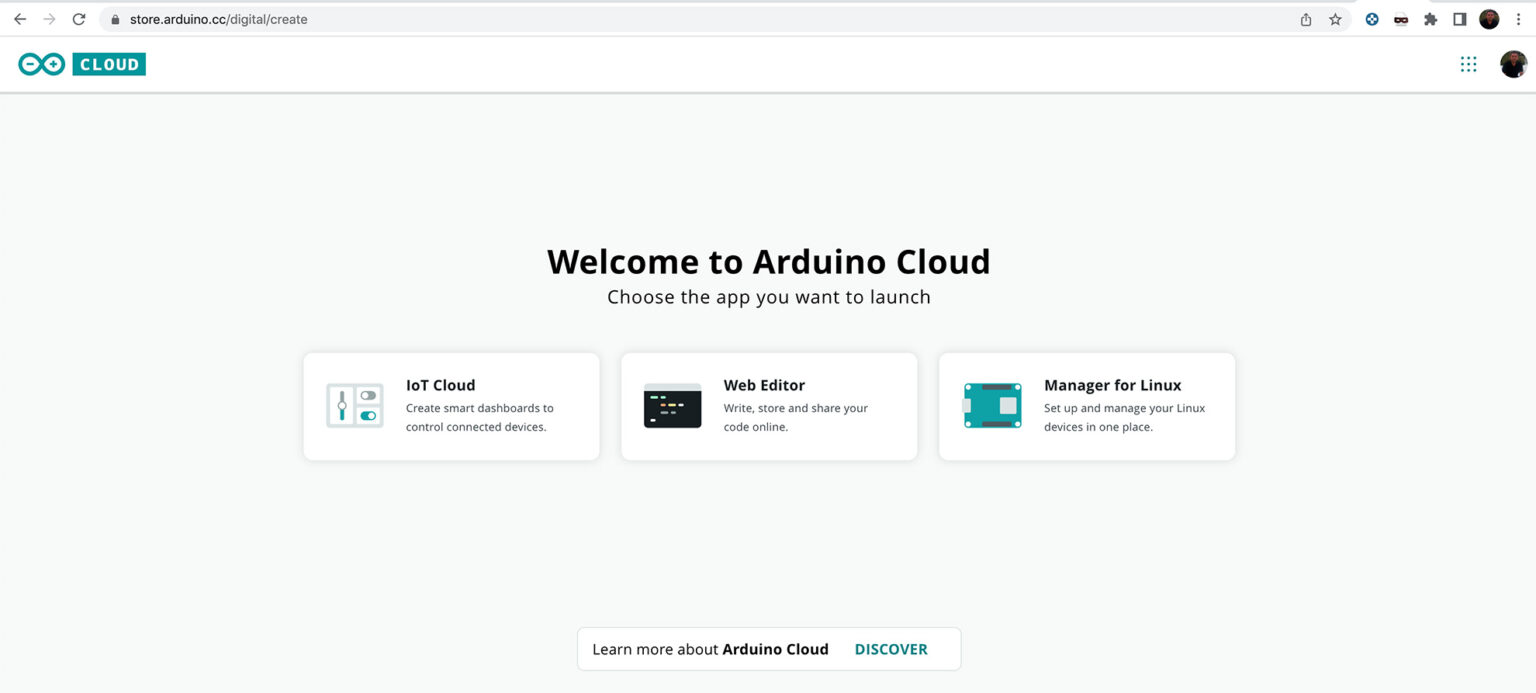Open the Arduino account avatar menu
1536x693 pixels.
(x=1513, y=64)
